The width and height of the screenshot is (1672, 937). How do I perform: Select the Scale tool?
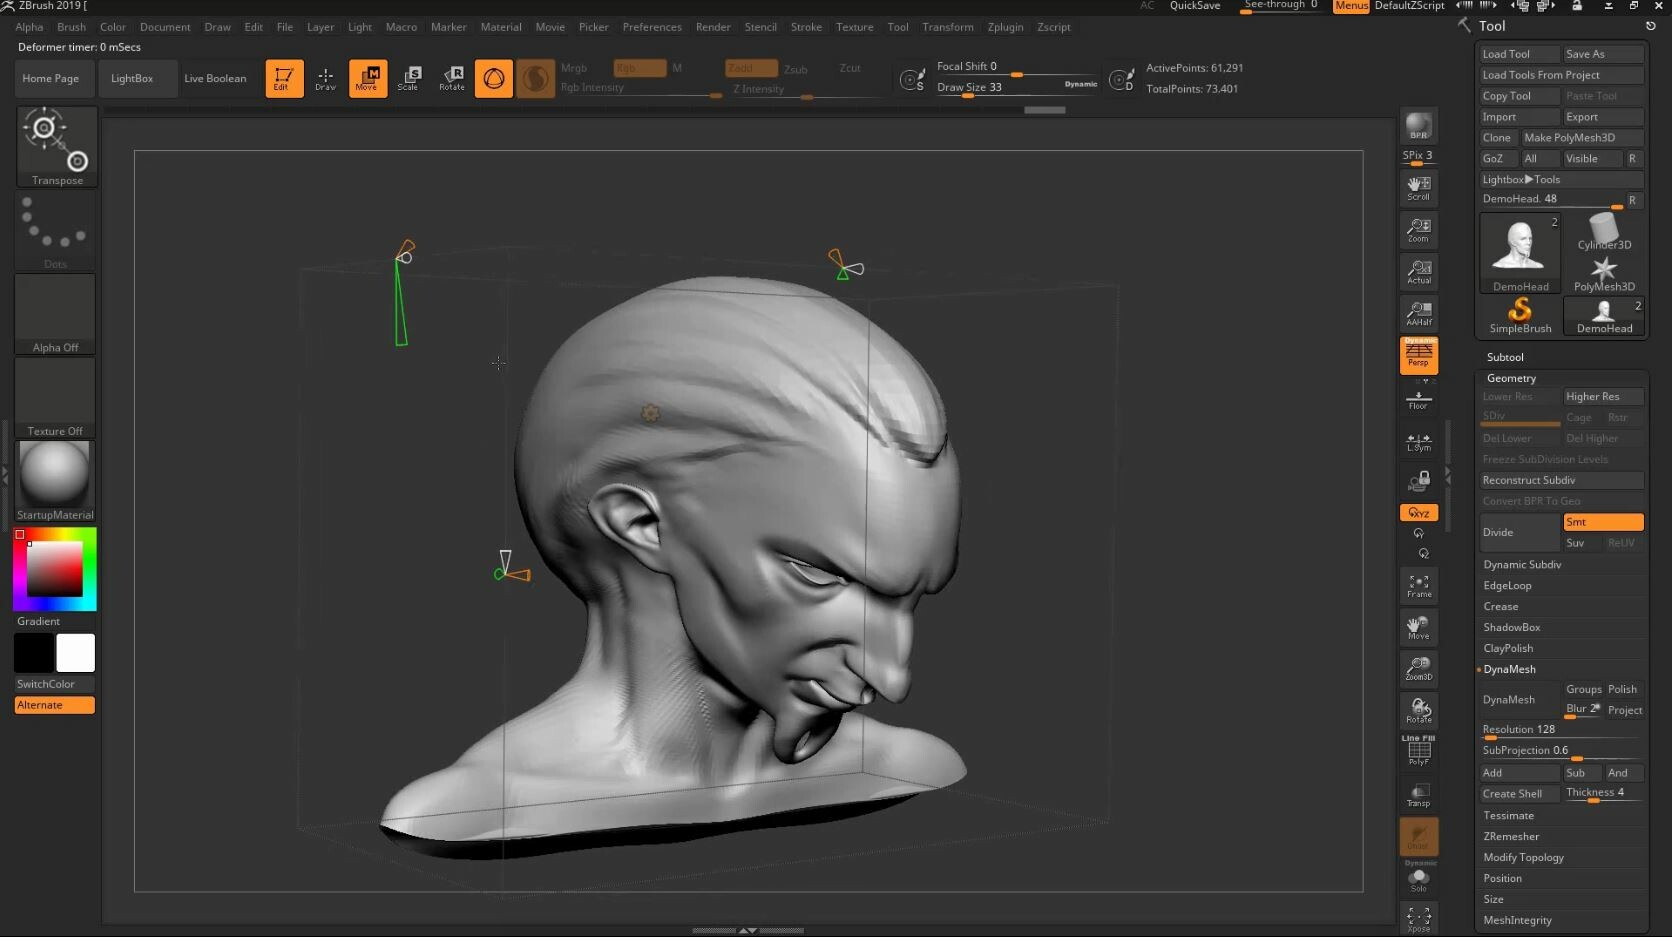tap(410, 78)
